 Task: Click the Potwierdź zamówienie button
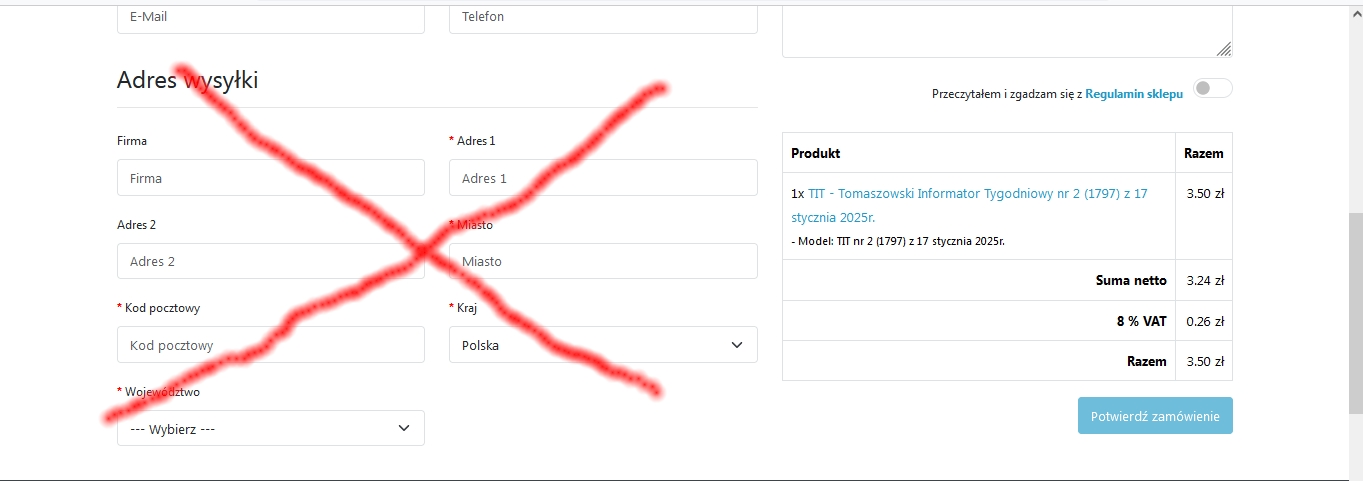[x=1155, y=416]
